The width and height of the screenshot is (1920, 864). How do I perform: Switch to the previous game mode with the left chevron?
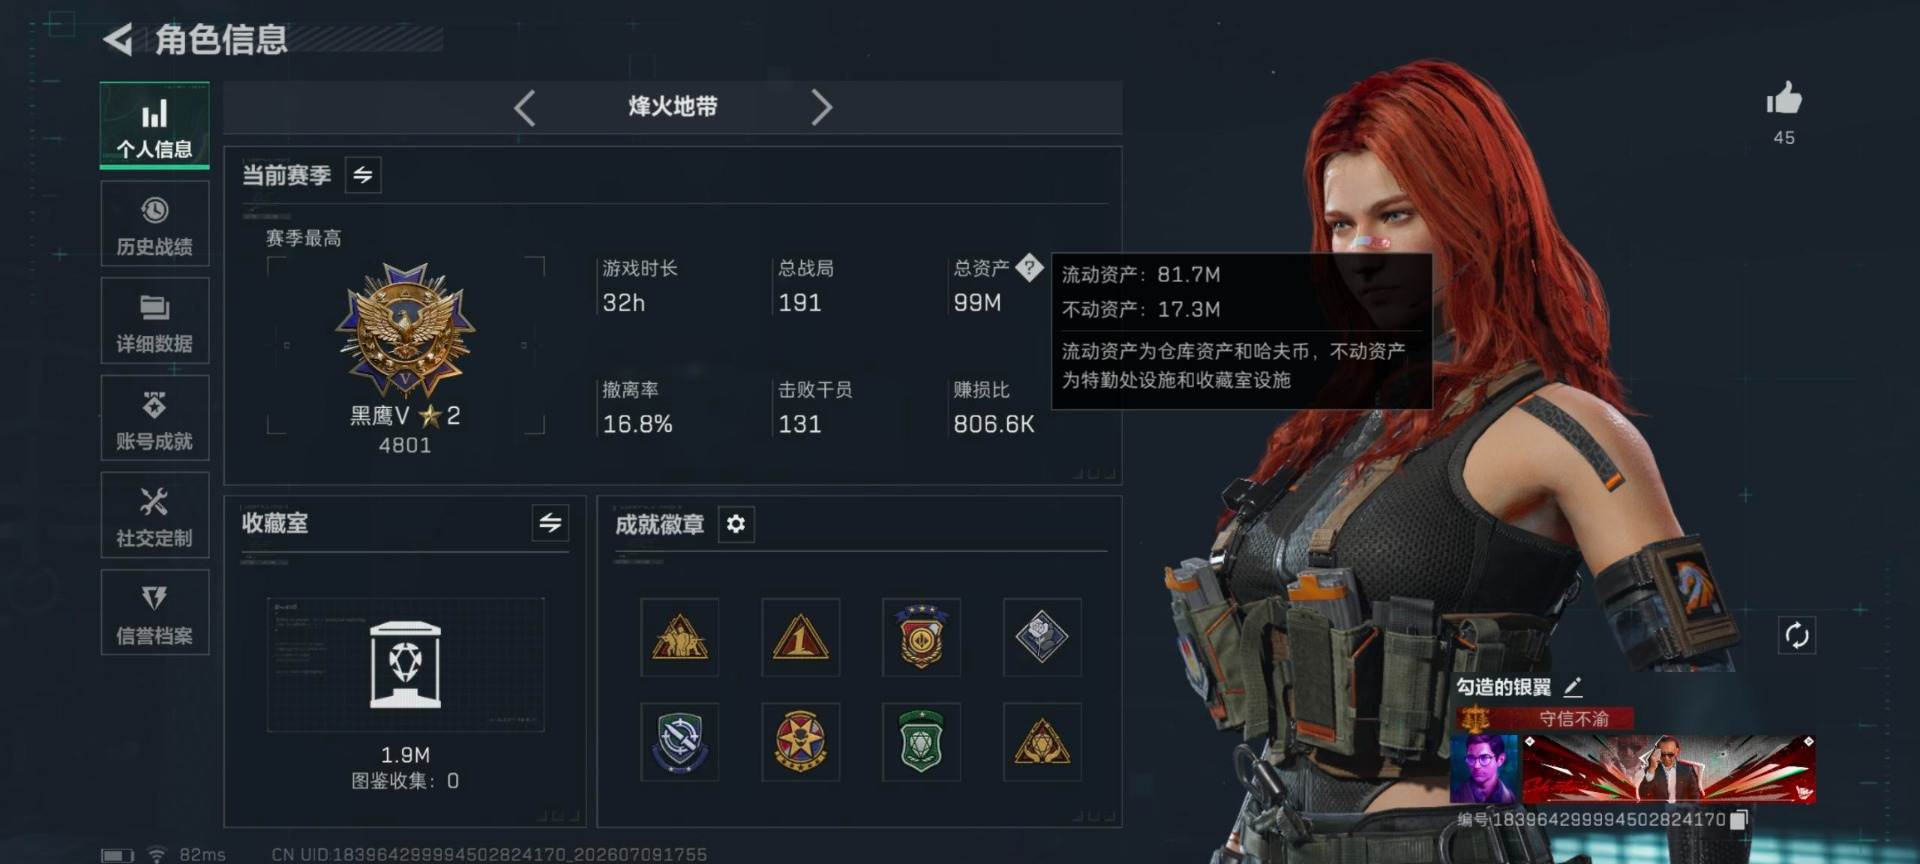525,107
